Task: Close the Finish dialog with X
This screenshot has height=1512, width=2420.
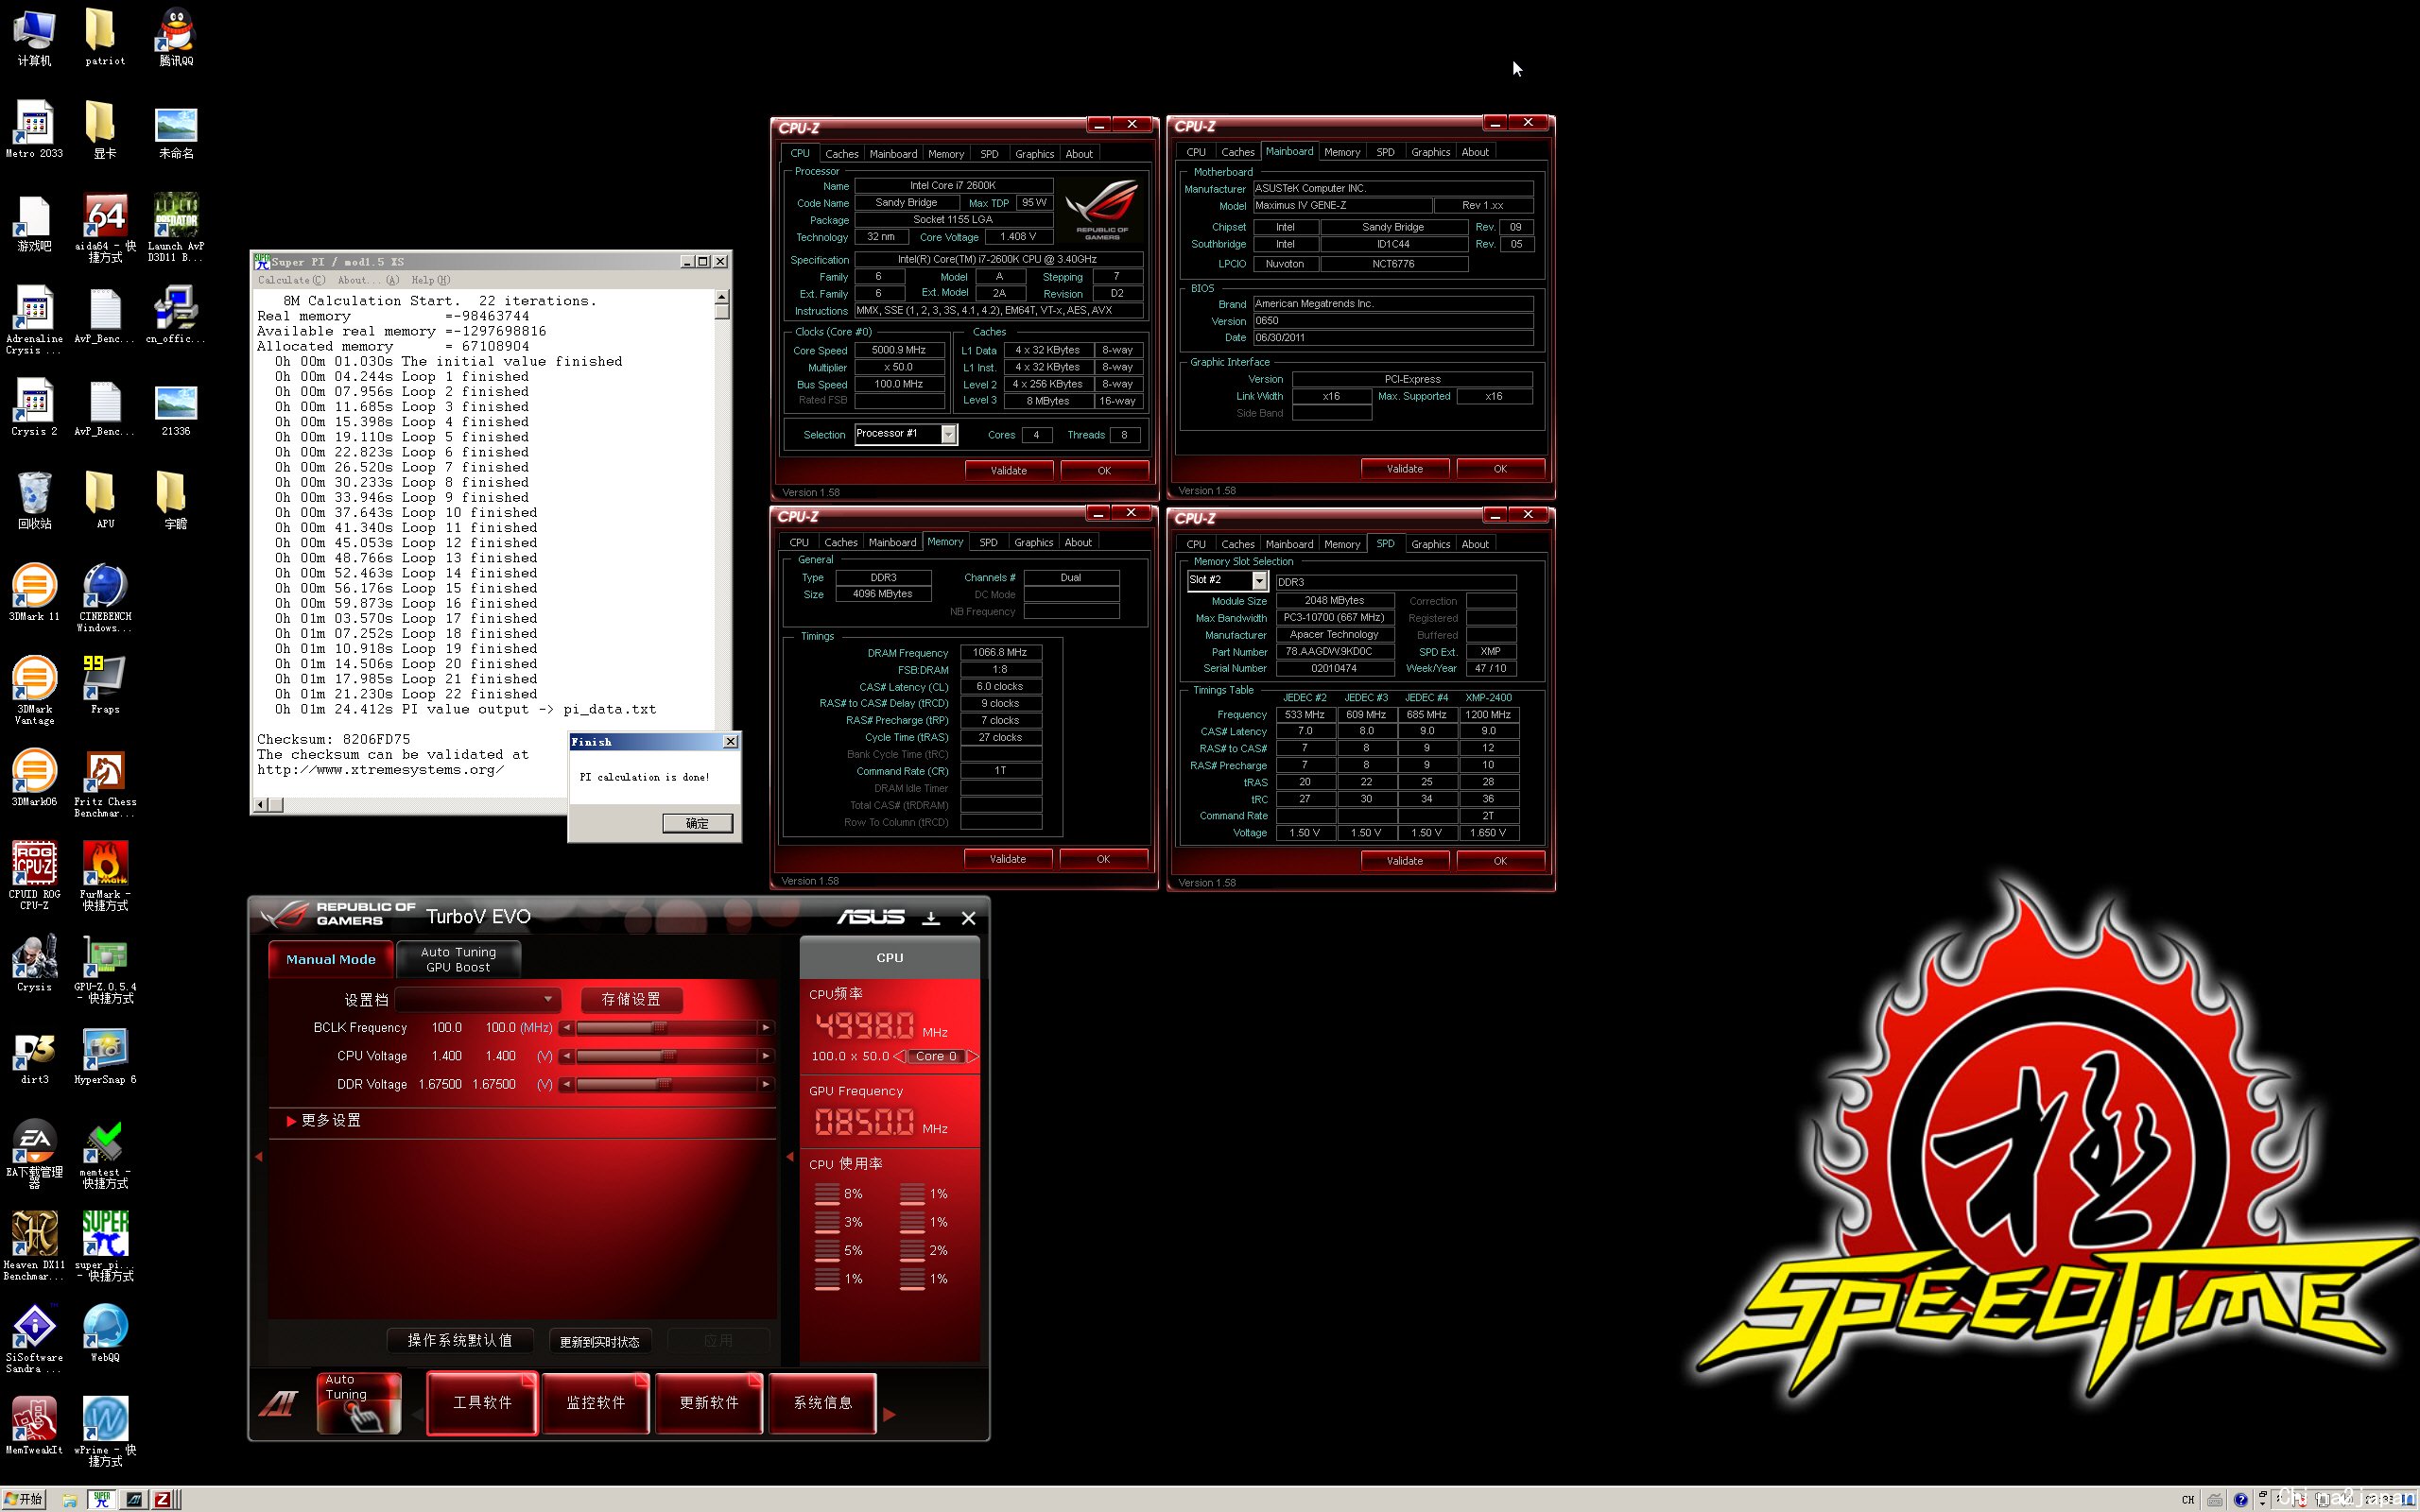Action: point(730,741)
